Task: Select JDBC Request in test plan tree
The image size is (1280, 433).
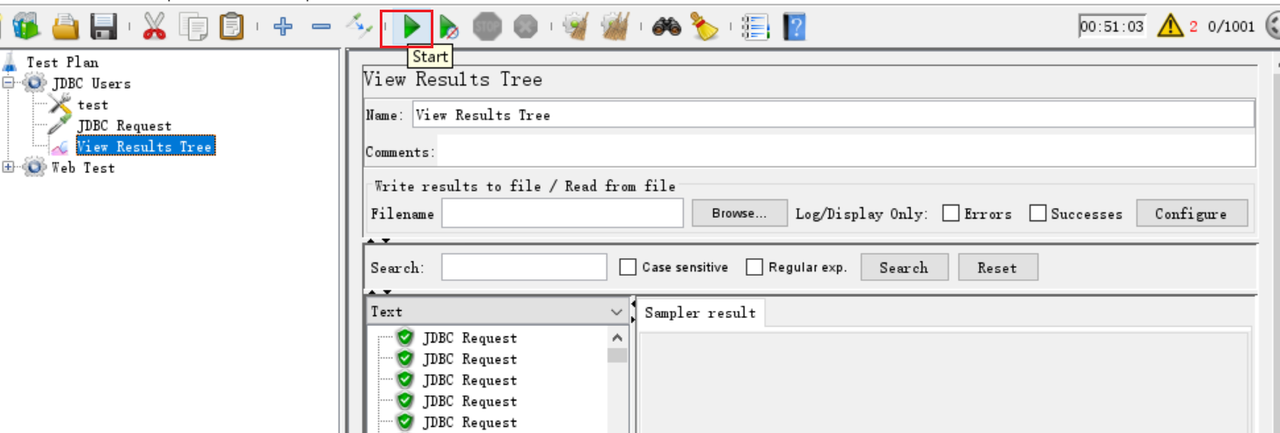Action: pos(124,126)
